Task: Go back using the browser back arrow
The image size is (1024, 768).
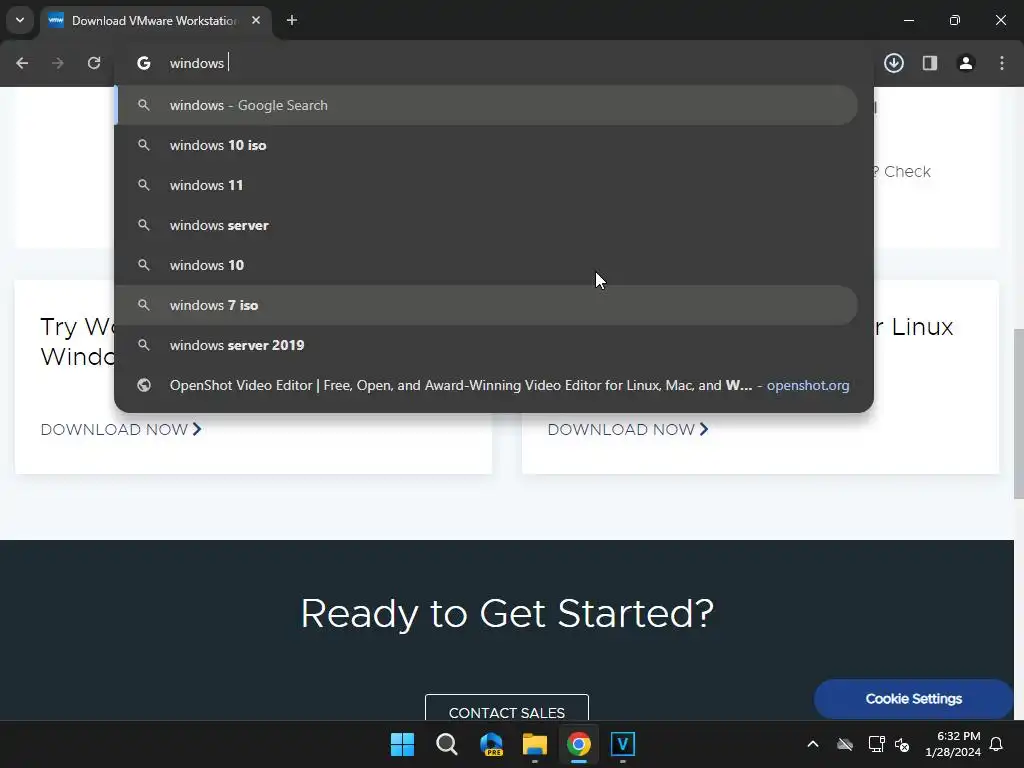Action: coord(22,63)
